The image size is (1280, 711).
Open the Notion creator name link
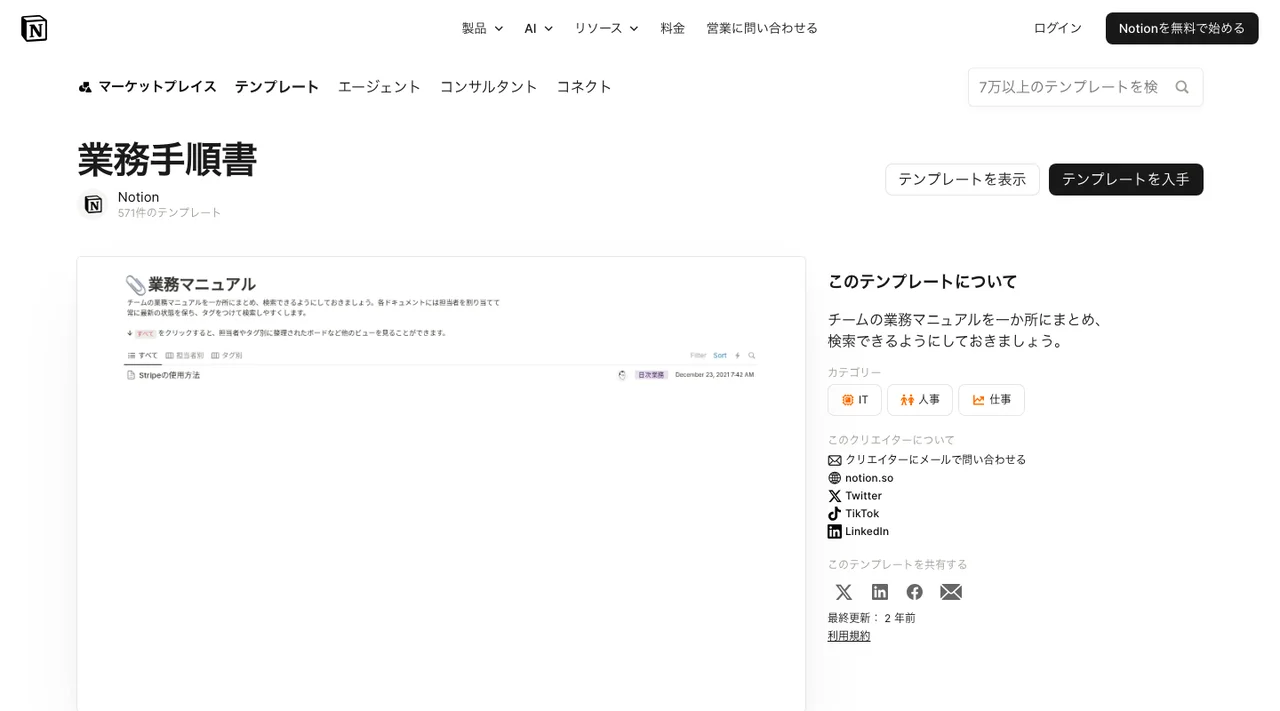point(138,197)
